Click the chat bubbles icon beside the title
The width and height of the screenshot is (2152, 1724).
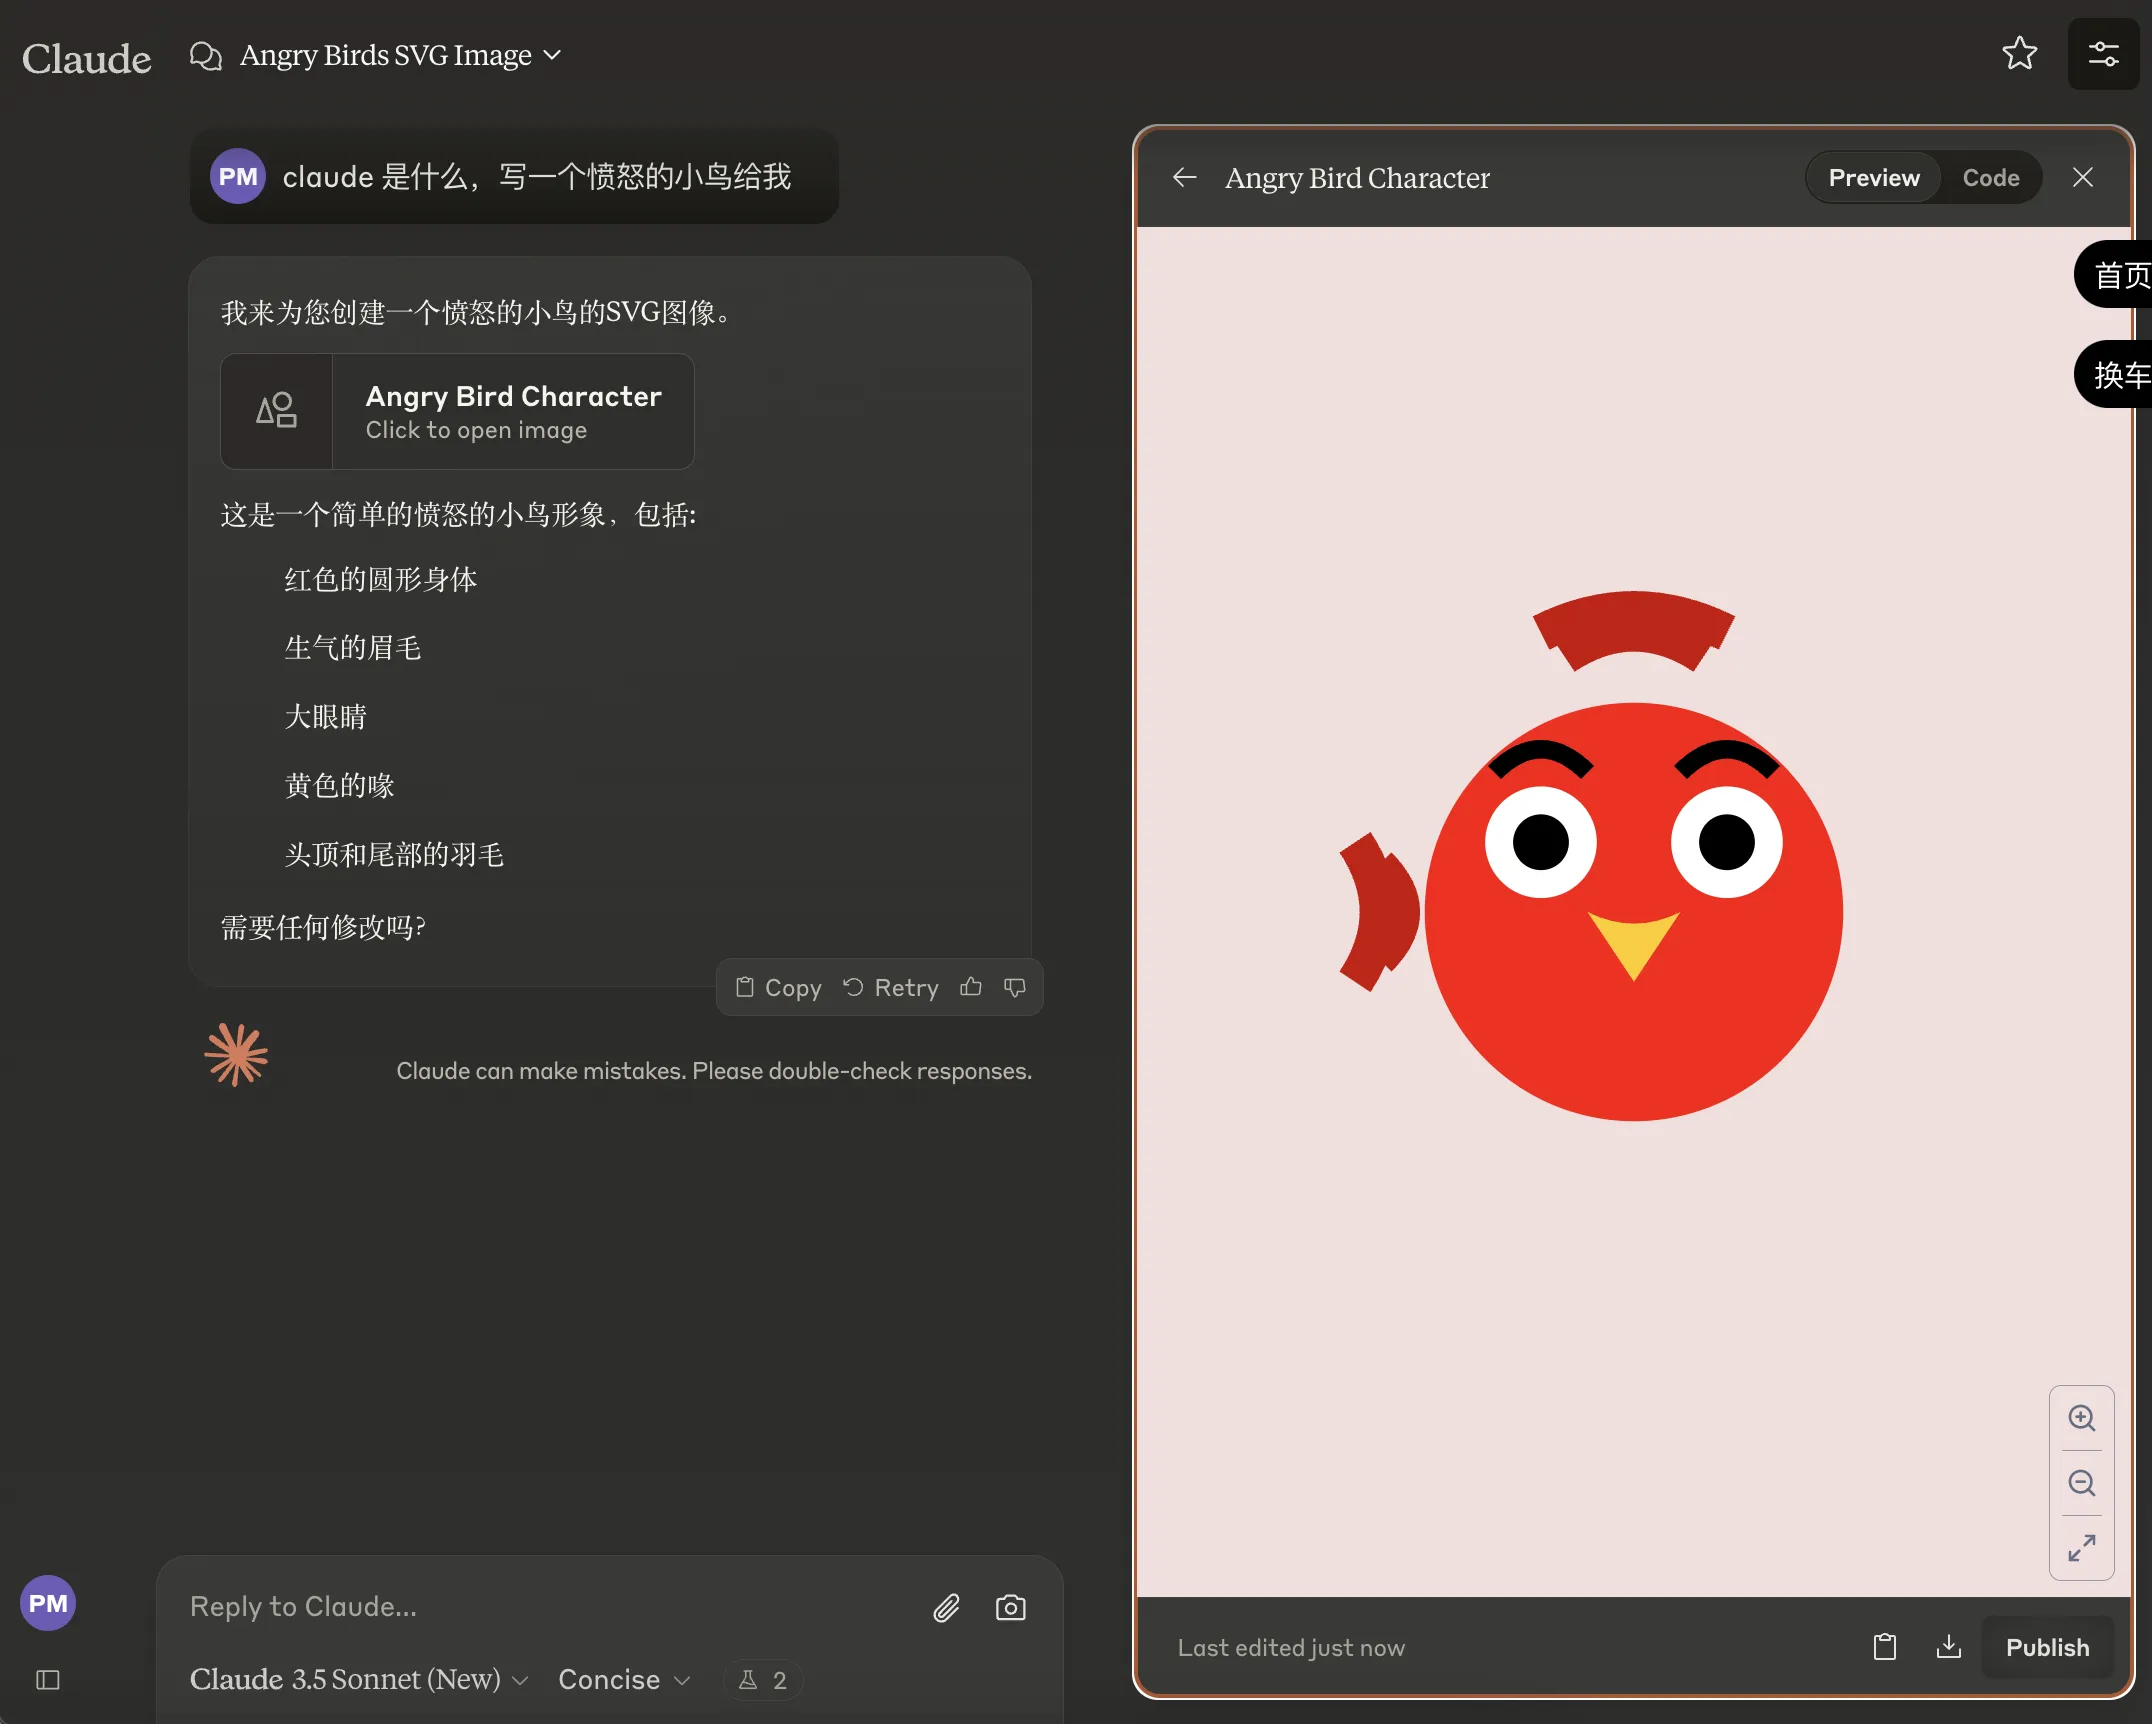click(x=206, y=56)
